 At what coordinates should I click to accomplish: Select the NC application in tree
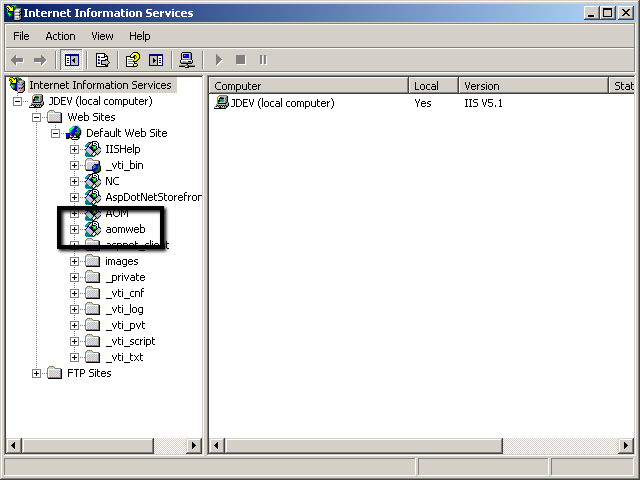tap(111, 181)
